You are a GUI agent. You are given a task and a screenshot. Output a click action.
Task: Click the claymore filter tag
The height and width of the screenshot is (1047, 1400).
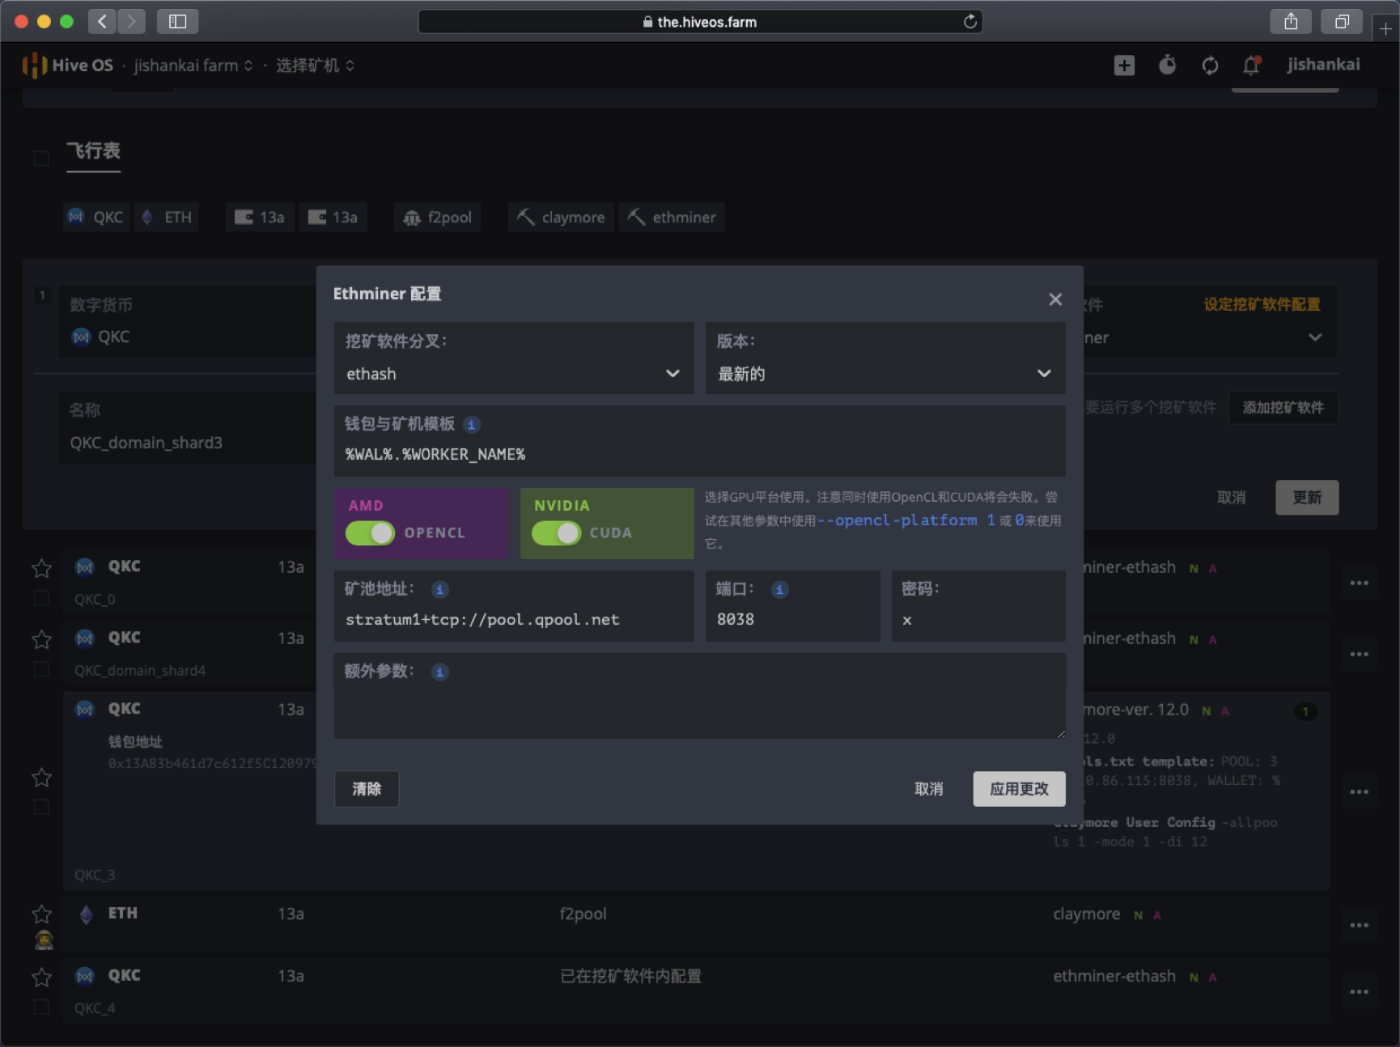[561, 217]
